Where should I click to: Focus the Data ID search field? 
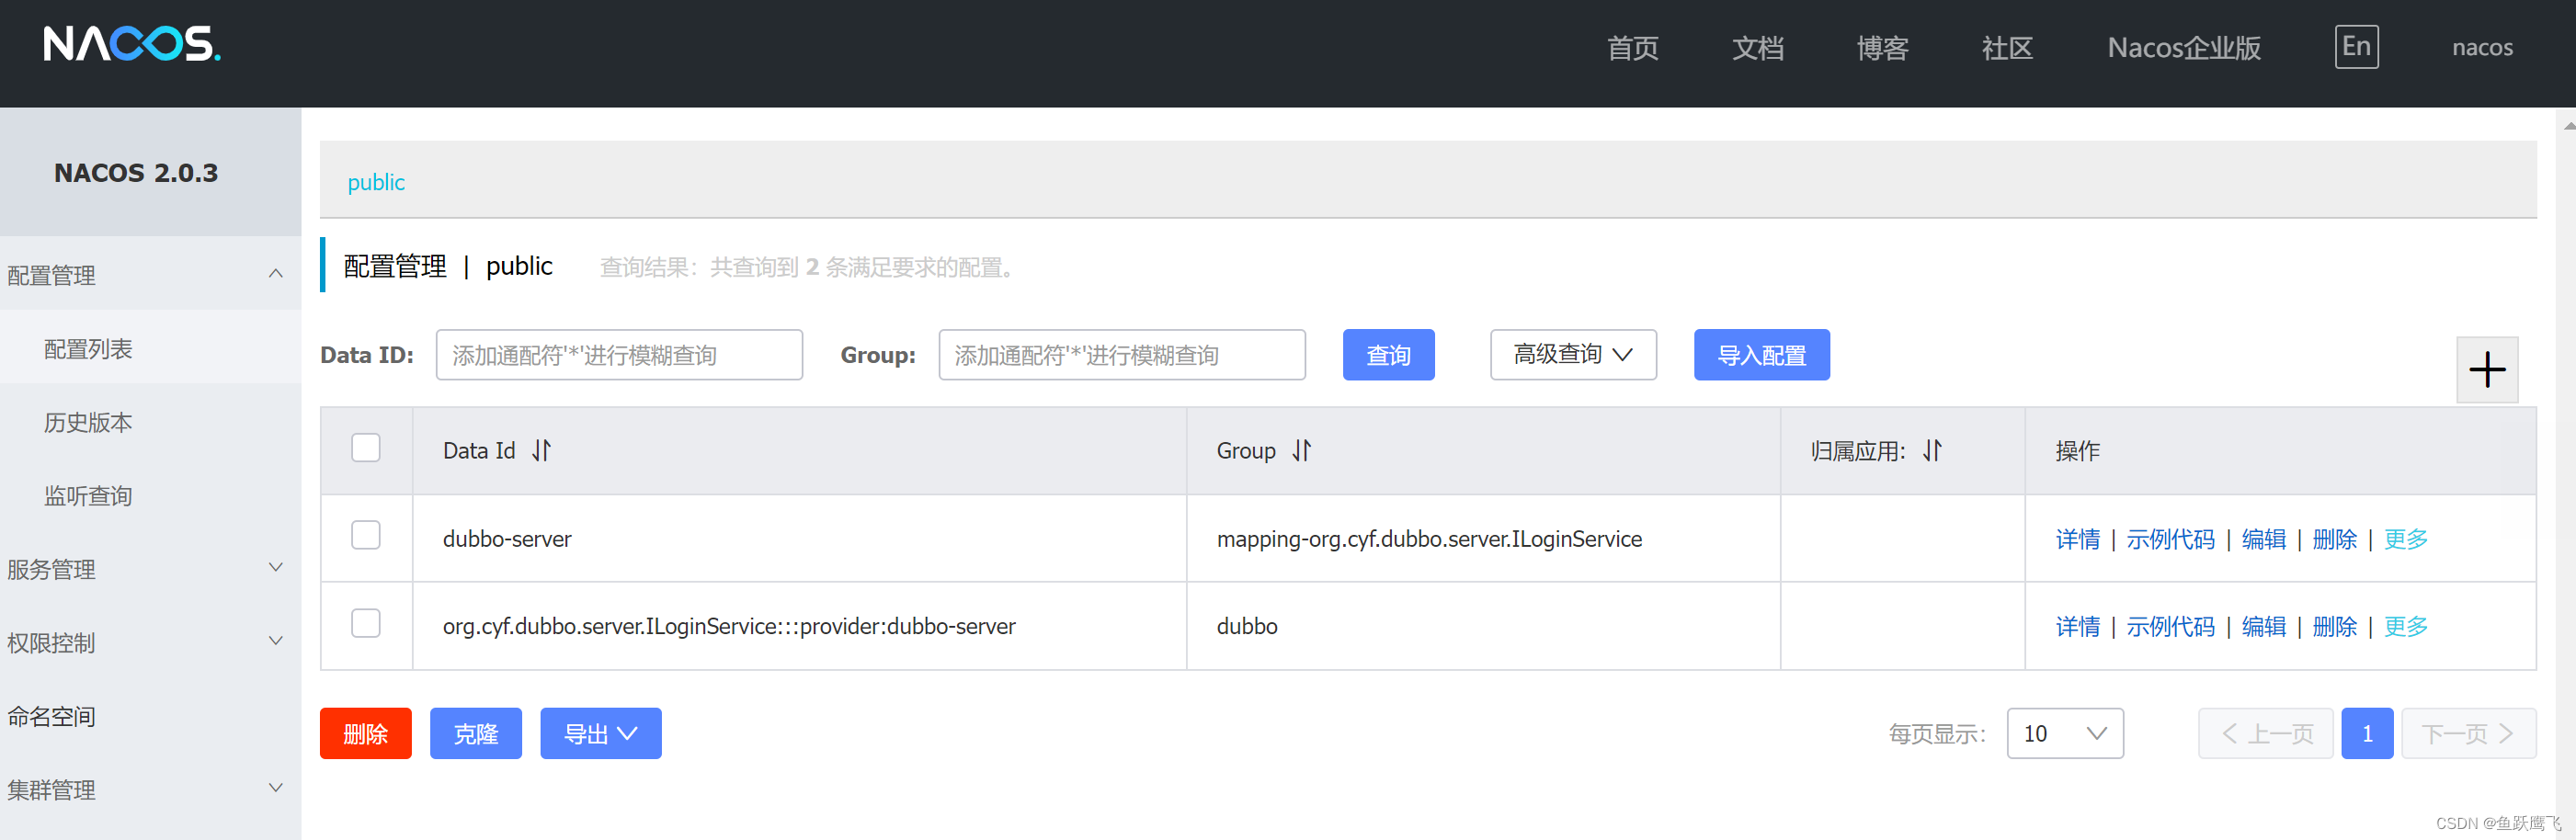(x=619, y=355)
